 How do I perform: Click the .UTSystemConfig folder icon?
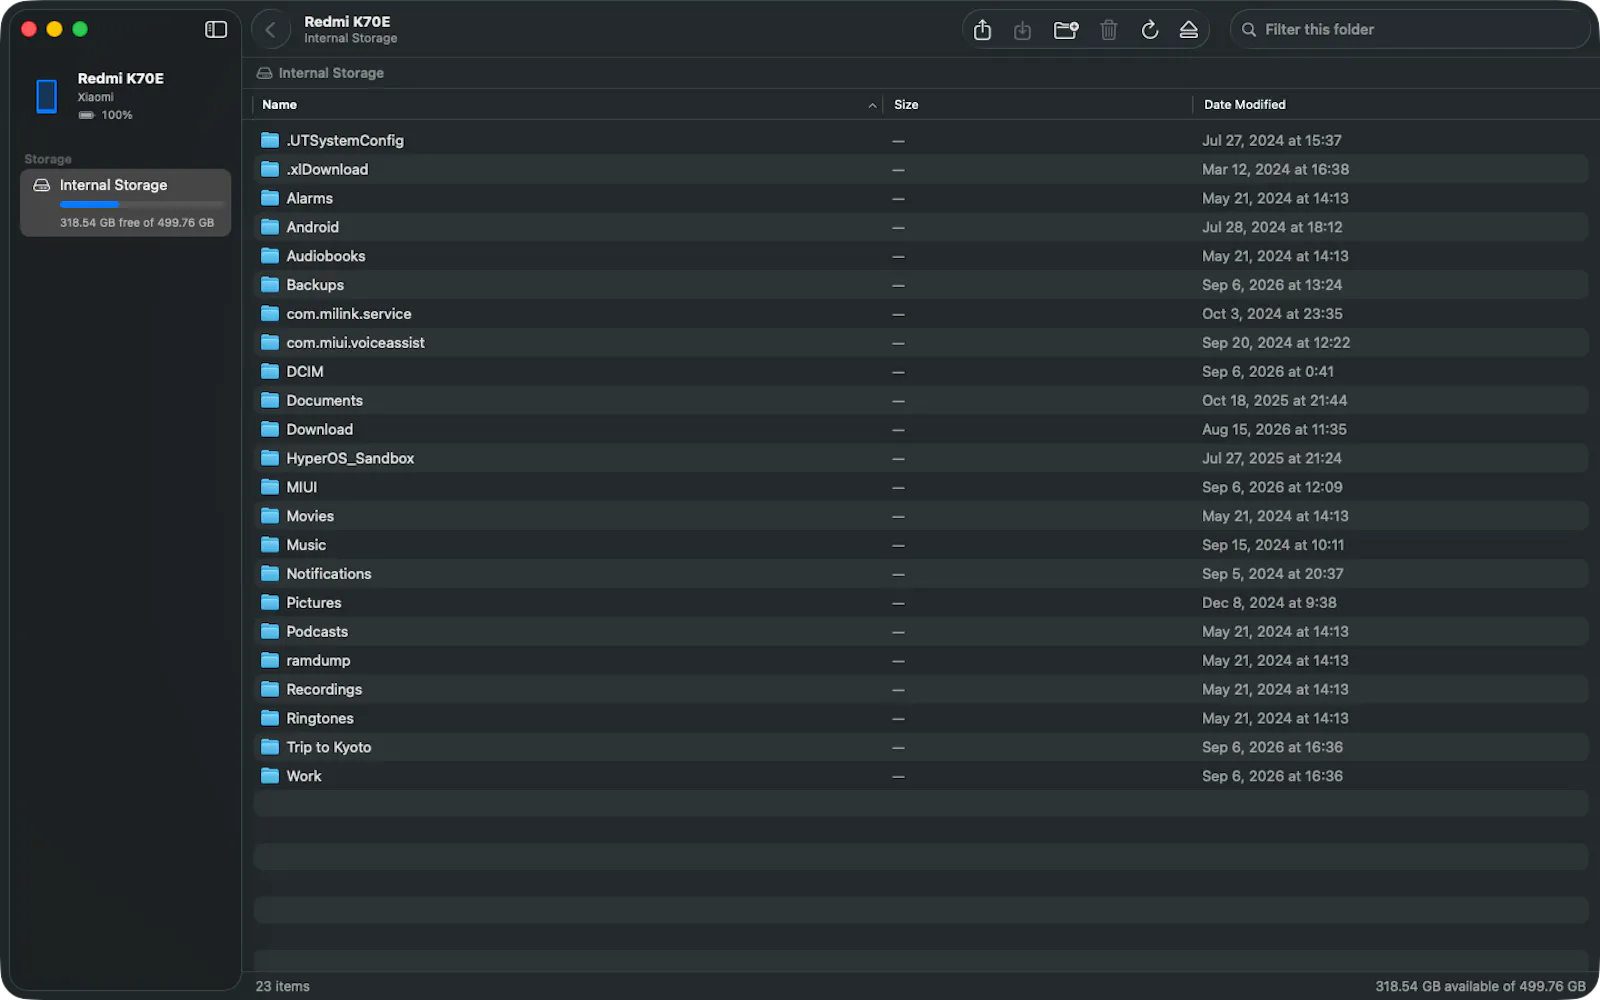tap(270, 140)
